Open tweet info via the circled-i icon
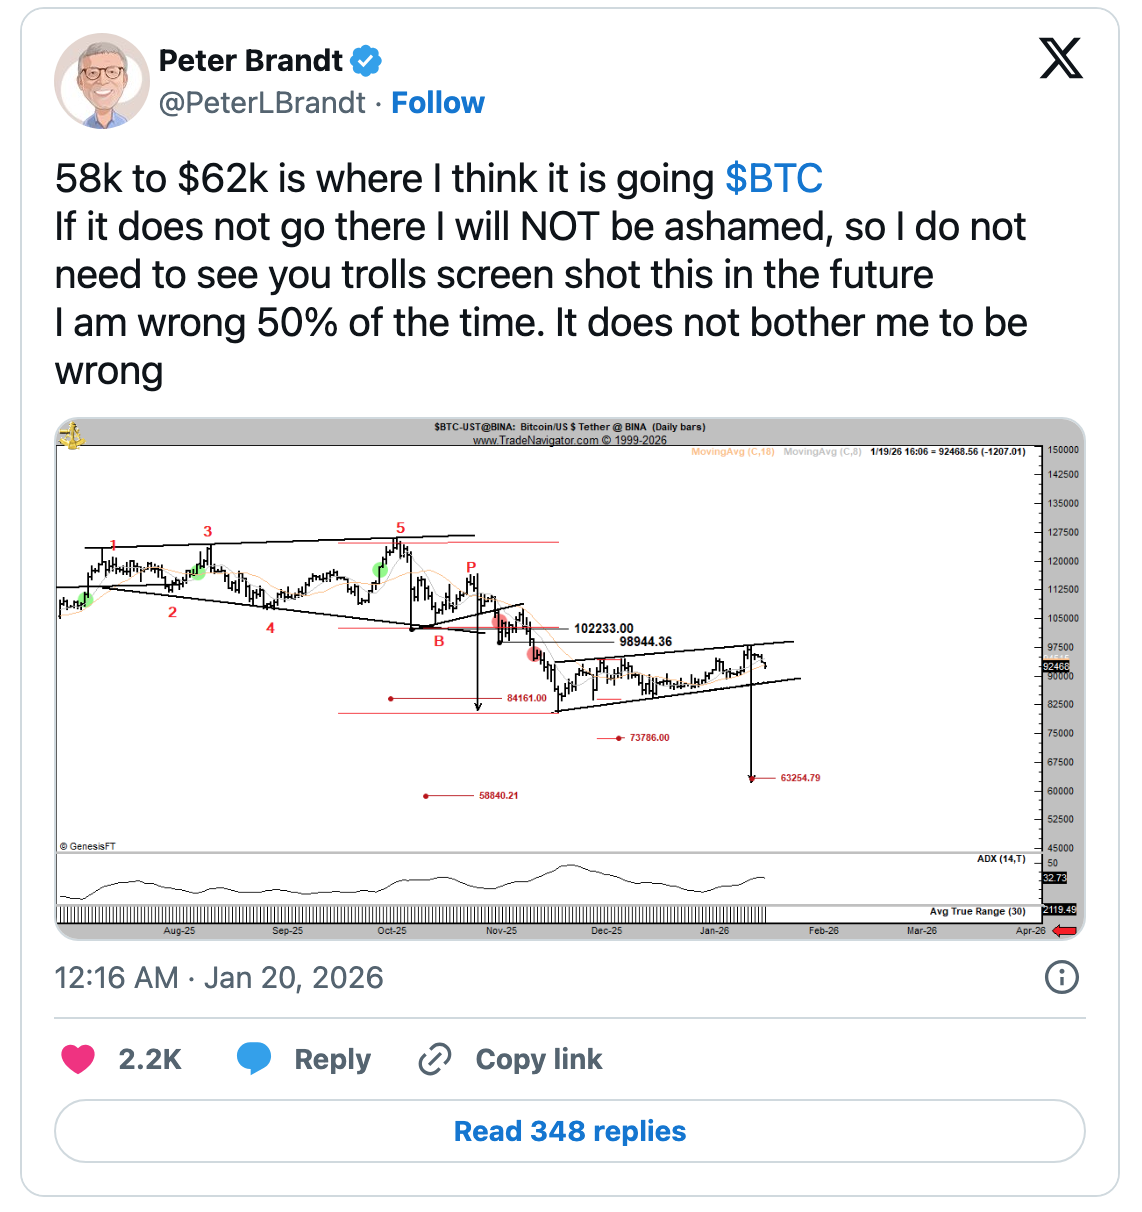Viewport: 1142px width, 1212px height. pos(1063,977)
